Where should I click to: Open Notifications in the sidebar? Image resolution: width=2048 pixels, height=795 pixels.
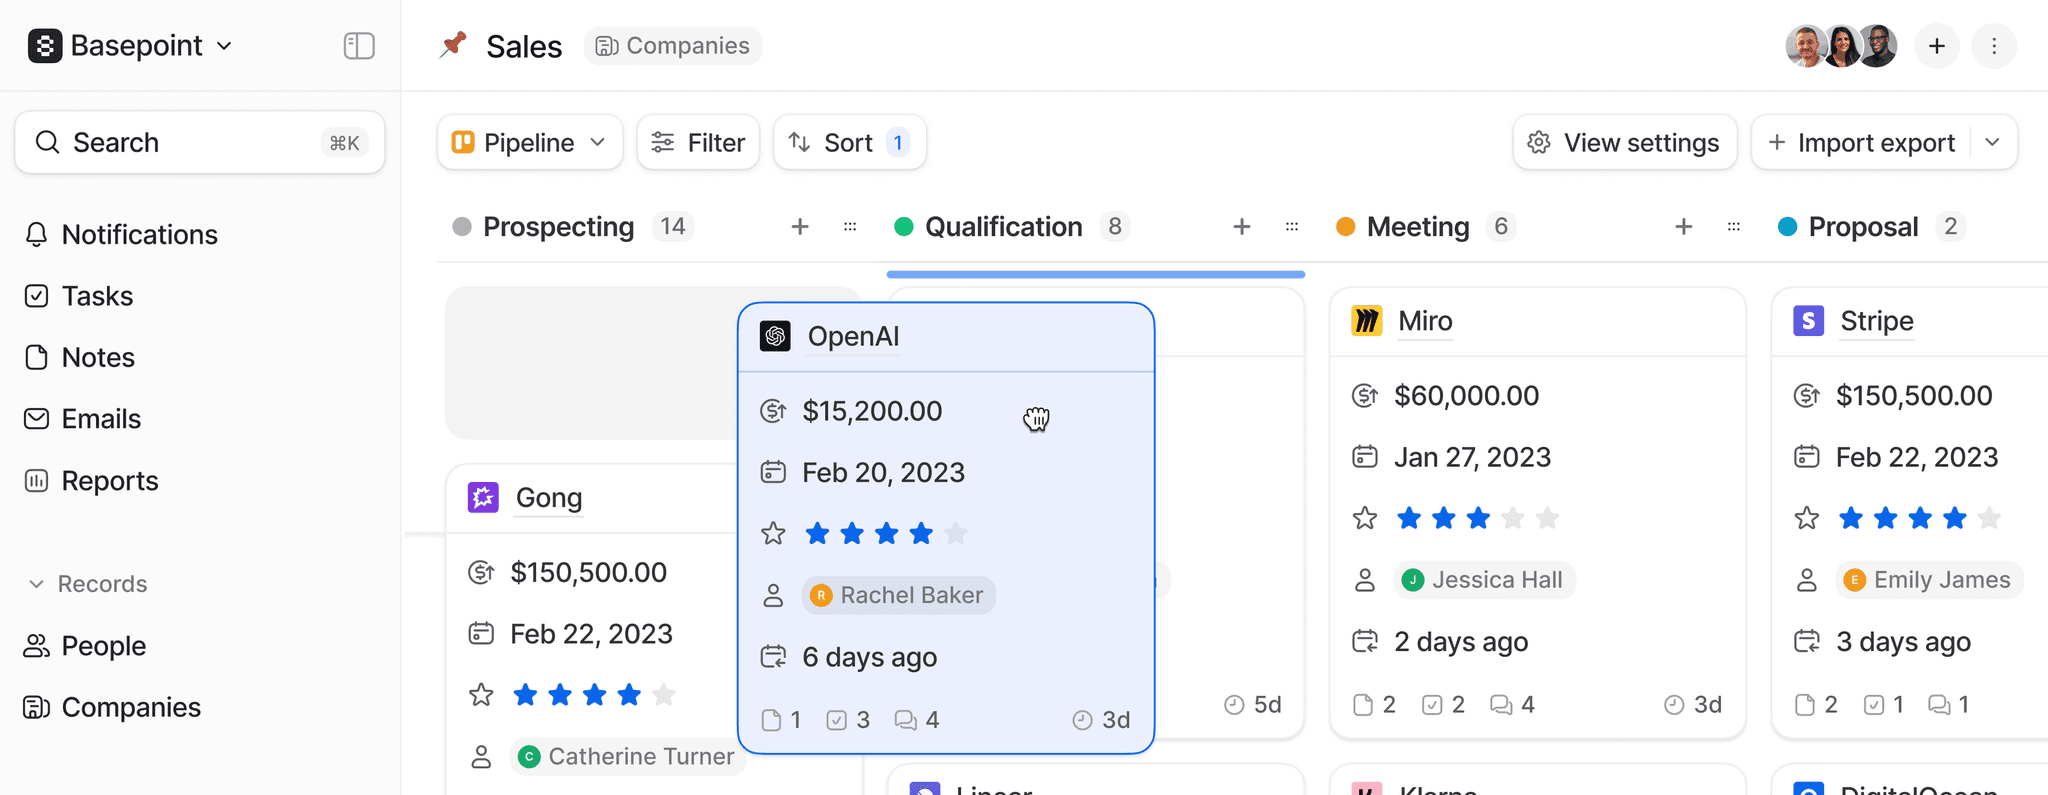click(121, 234)
